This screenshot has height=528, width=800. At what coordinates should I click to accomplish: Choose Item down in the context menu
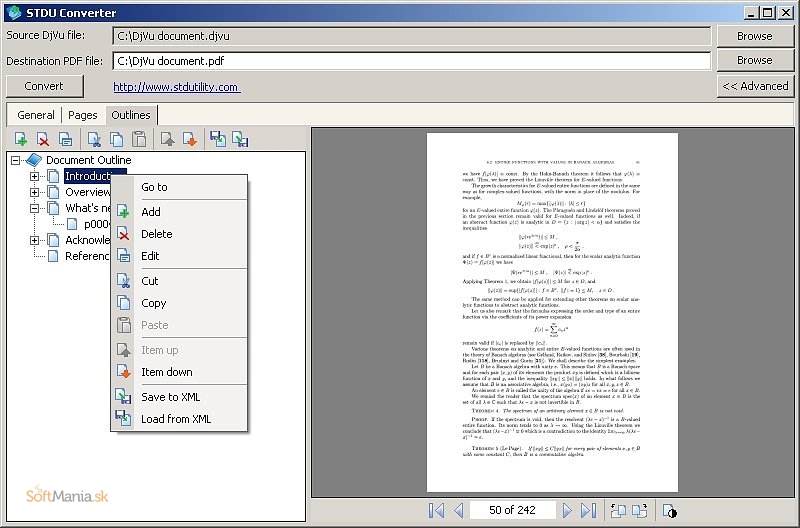(179, 372)
